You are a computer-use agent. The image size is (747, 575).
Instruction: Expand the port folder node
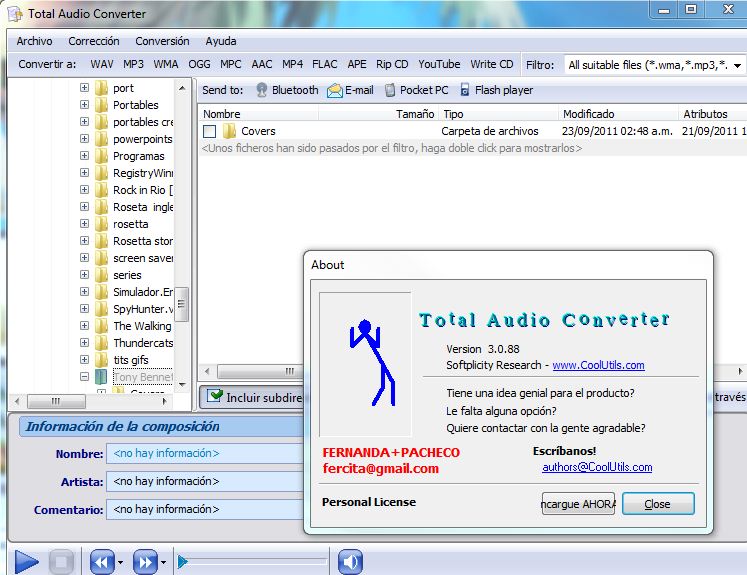coord(84,88)
